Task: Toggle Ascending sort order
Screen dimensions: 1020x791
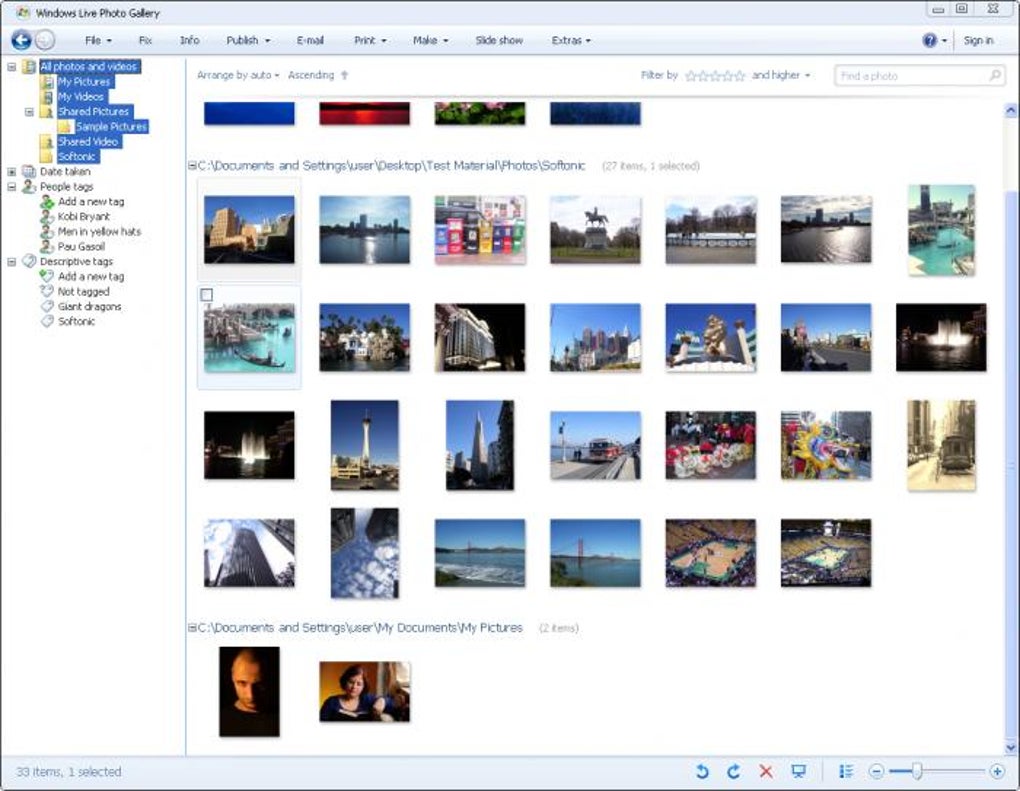Action: pos(313,75)
